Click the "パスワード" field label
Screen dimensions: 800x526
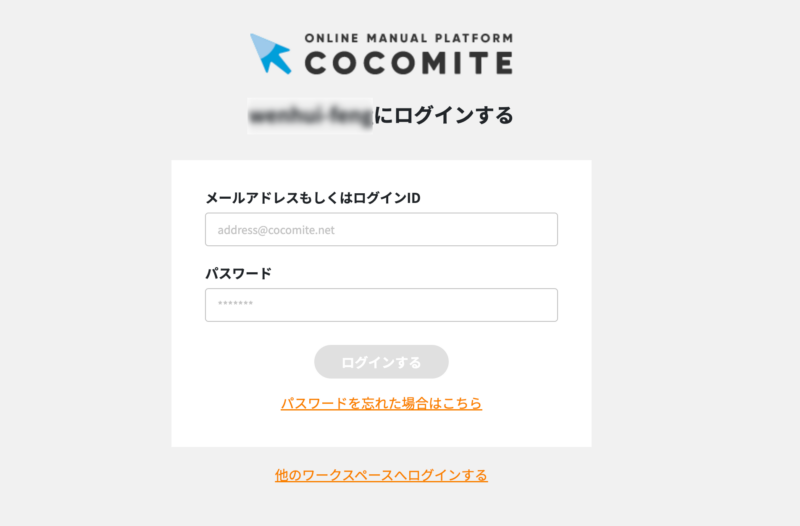point(238,273)
